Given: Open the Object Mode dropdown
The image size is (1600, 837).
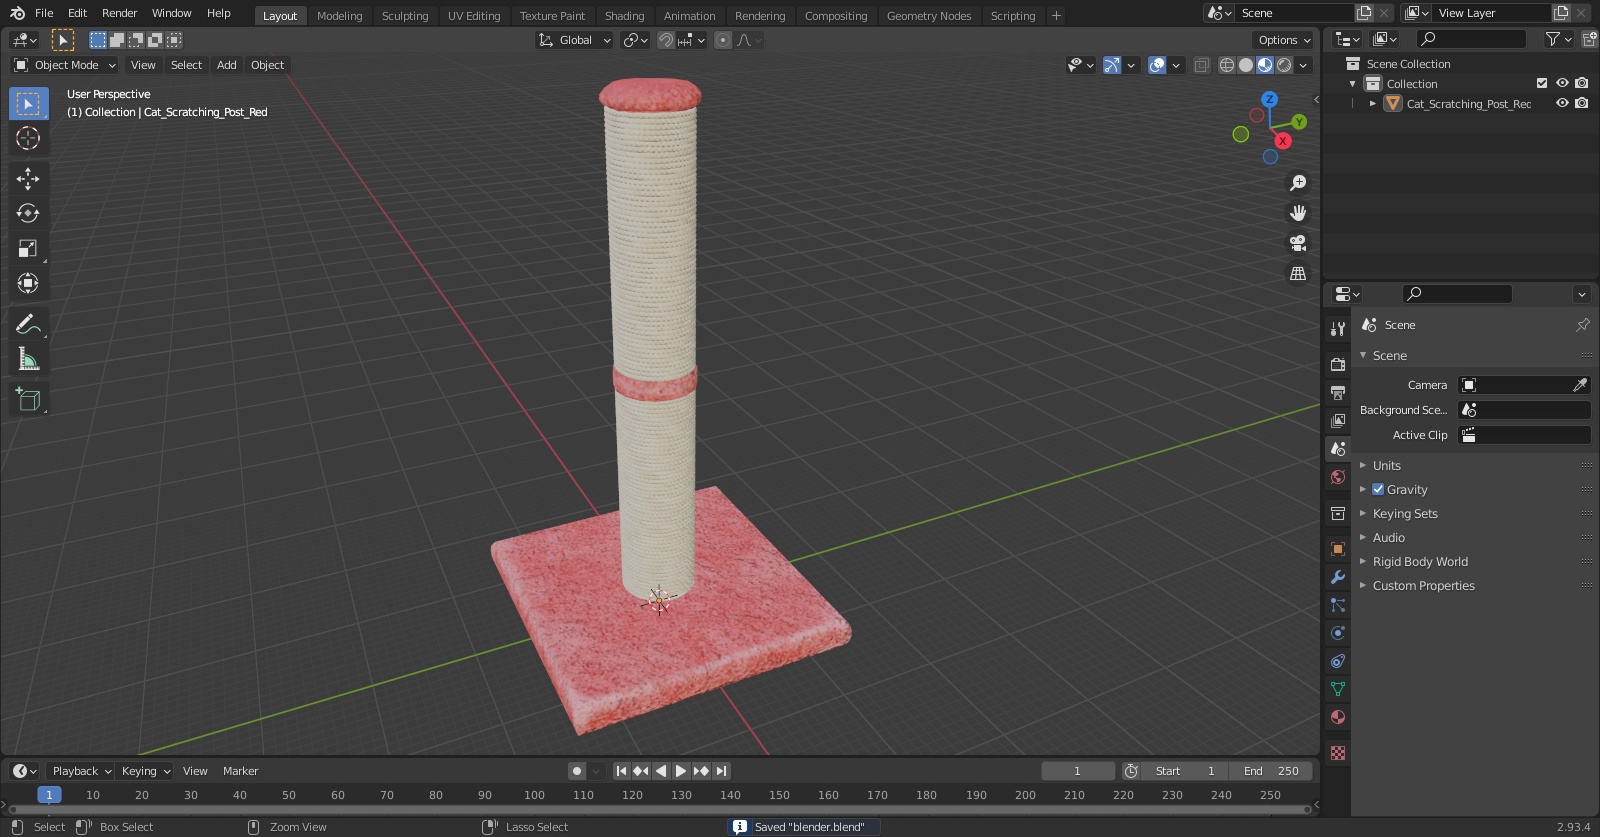Looking at the screenshot, I should pos(65,65).
